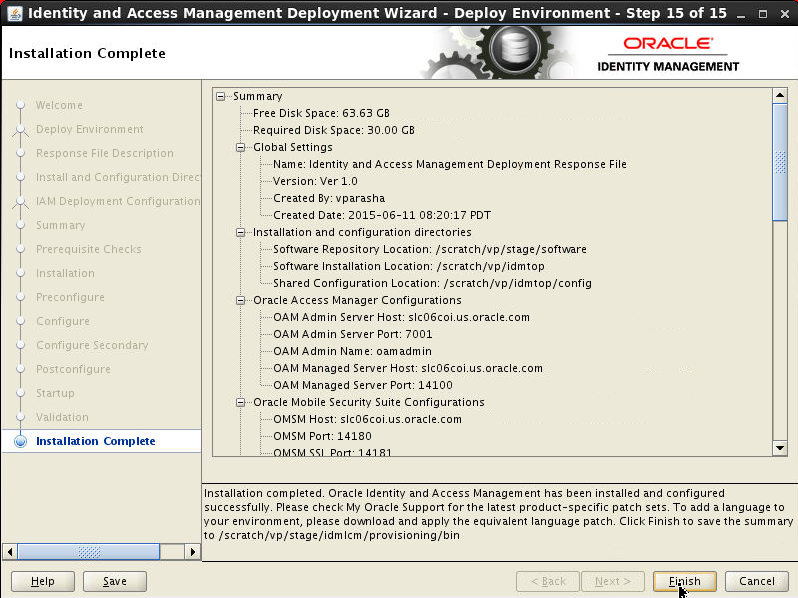Click the steps pane scroll-right arrow
Viewport: 798px width, 598px height.
click(x=192, y=552)
